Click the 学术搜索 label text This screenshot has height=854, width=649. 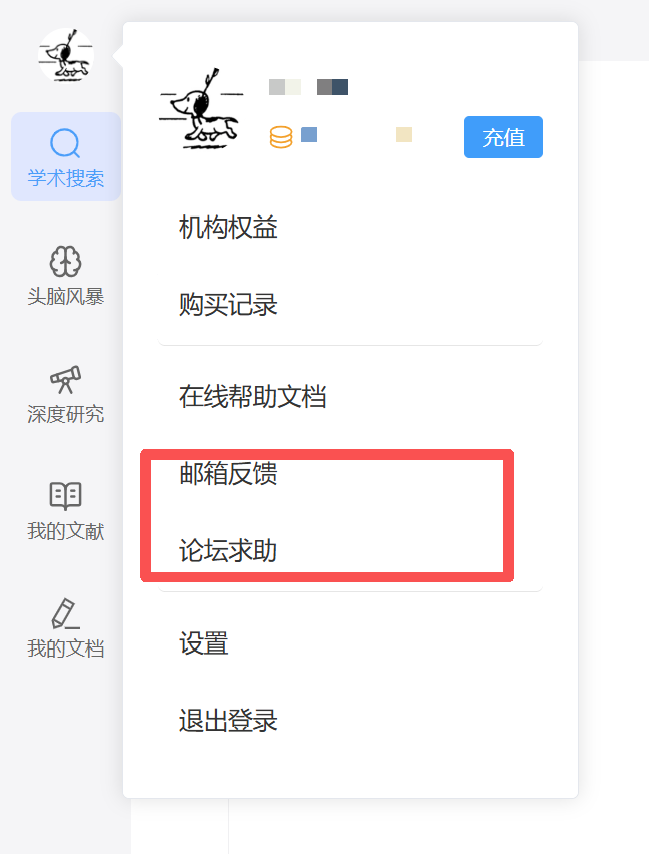pos(66,179)
